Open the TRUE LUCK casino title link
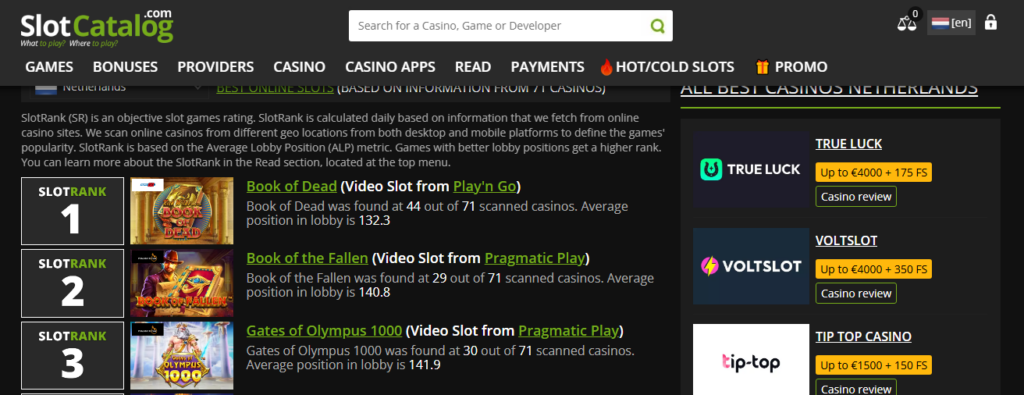This screenshot has width=1024, height=395. pyautogui.click(x=848, y=144)
